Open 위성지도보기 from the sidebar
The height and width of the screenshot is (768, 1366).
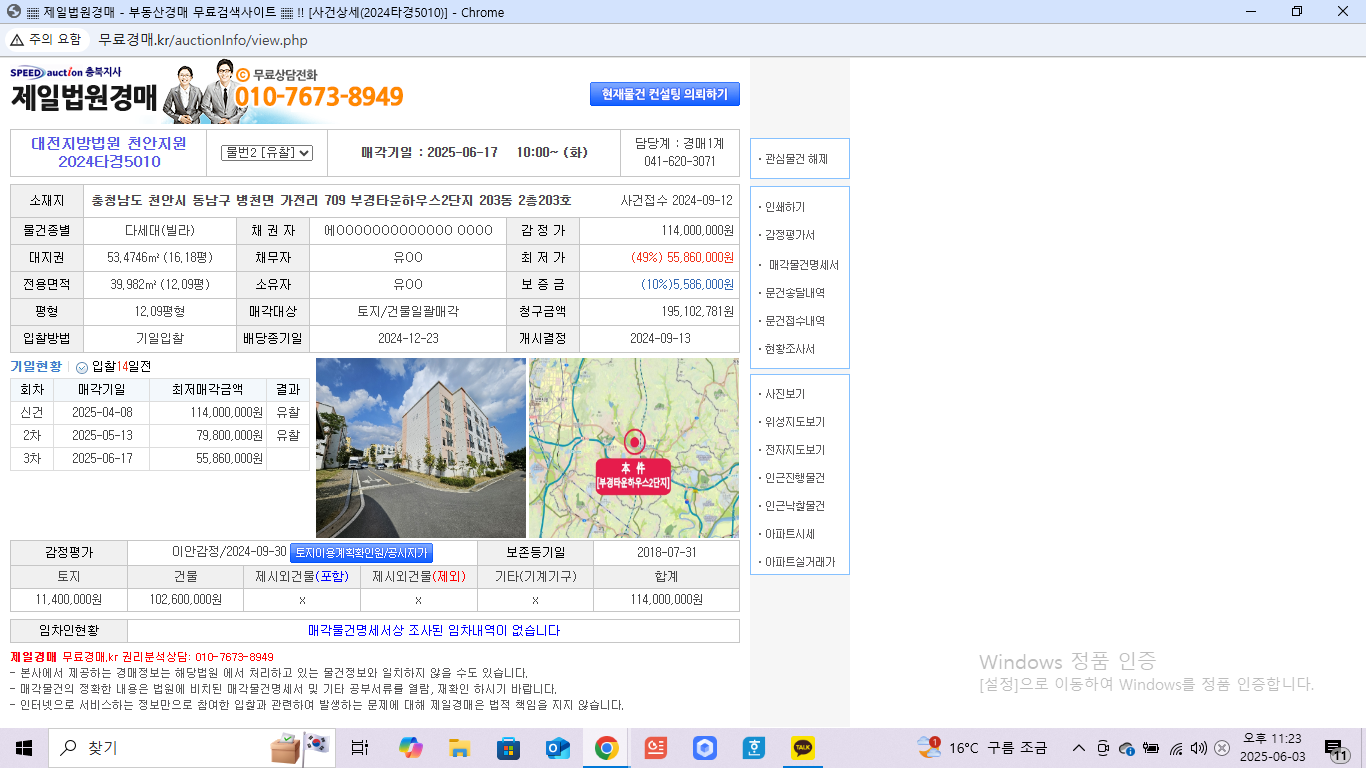(x=795, y=422)
